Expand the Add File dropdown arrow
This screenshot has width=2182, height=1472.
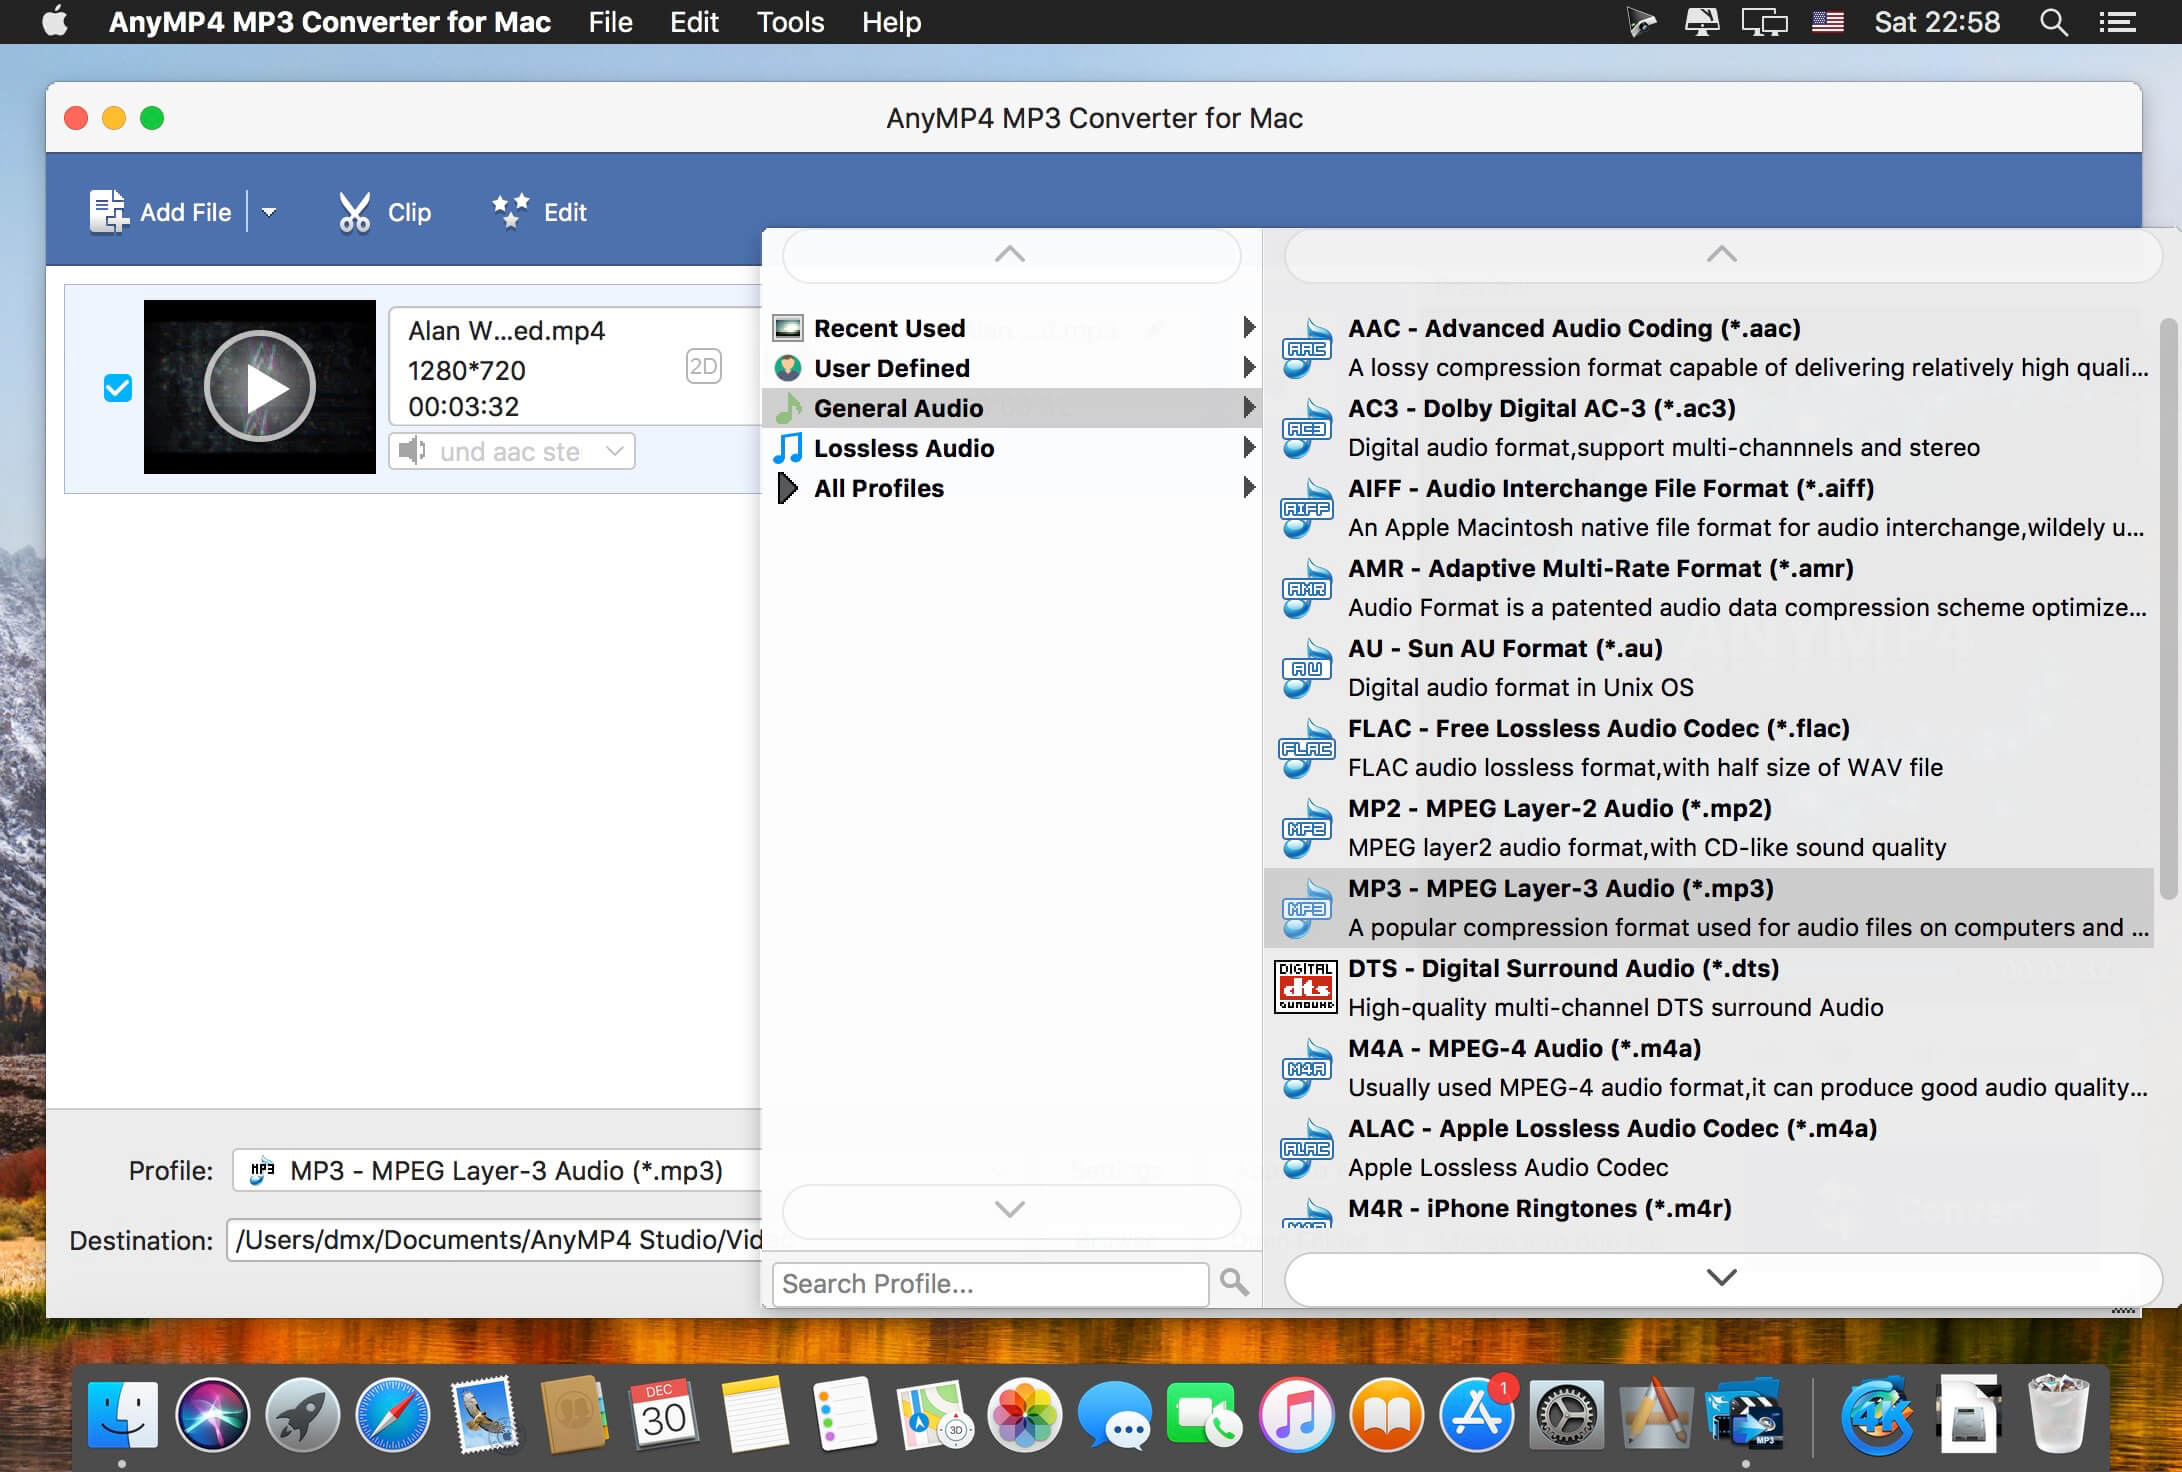(x=268, y=212)
